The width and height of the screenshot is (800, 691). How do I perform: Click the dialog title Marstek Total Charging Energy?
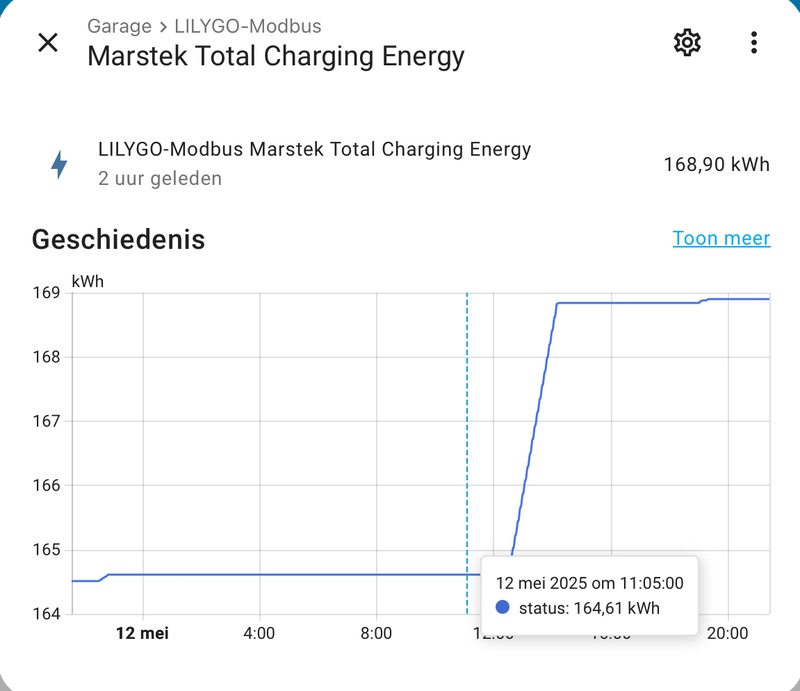(276, 55)
